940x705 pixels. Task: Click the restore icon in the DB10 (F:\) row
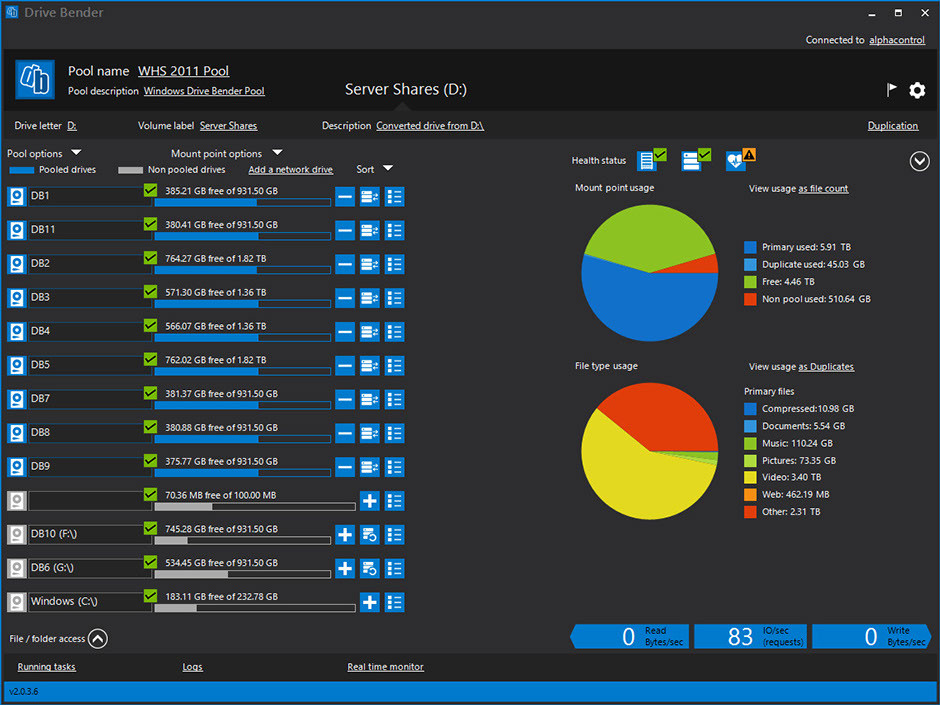coord(370,535)
